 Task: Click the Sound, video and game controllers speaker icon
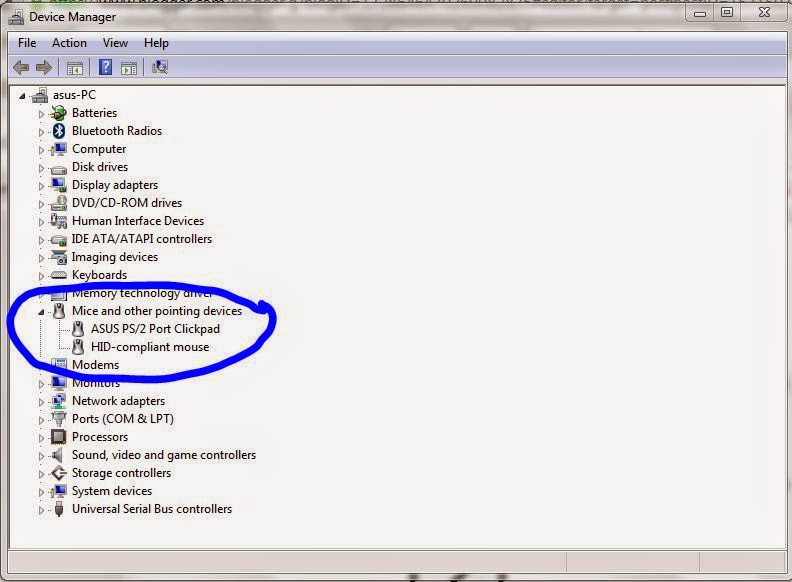pyautogui.click(x=58, y=455)
